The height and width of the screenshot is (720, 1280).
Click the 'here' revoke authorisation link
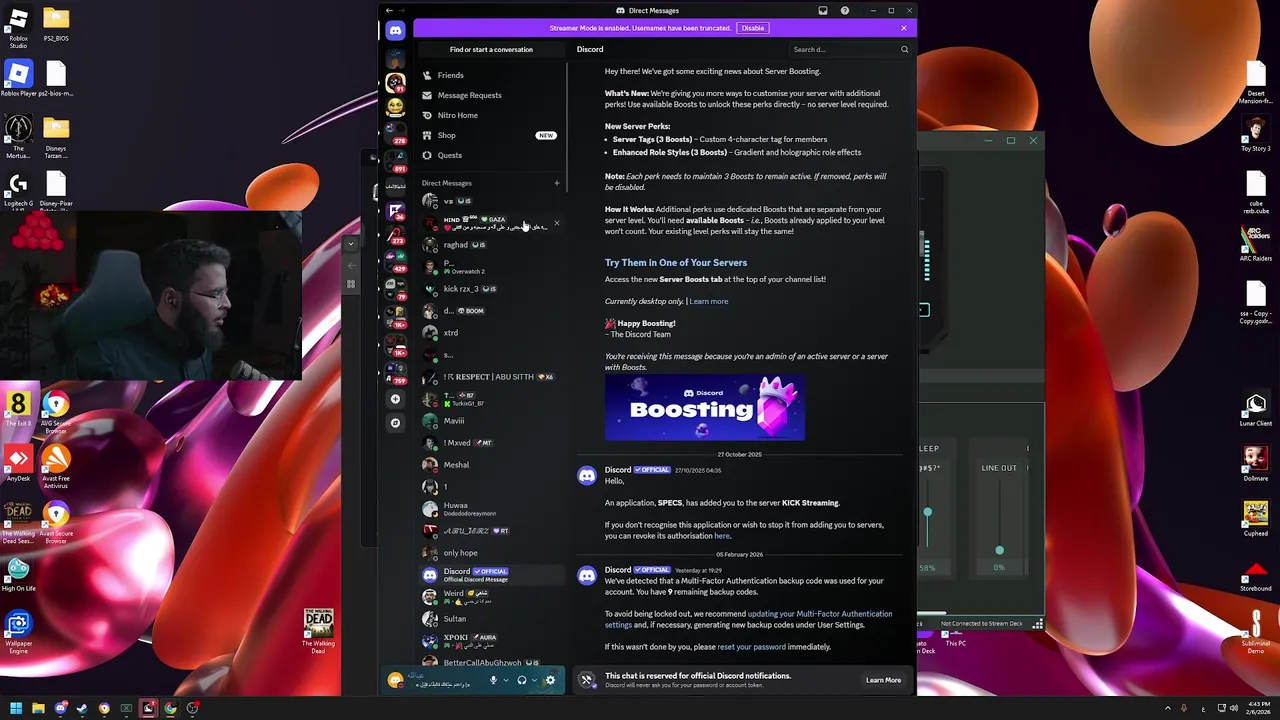point(722,536)
